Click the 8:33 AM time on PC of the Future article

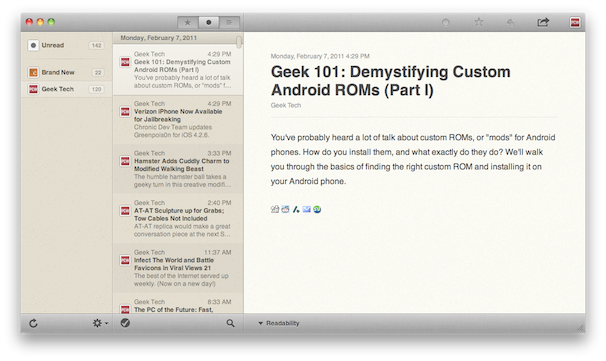coord(219,301)
